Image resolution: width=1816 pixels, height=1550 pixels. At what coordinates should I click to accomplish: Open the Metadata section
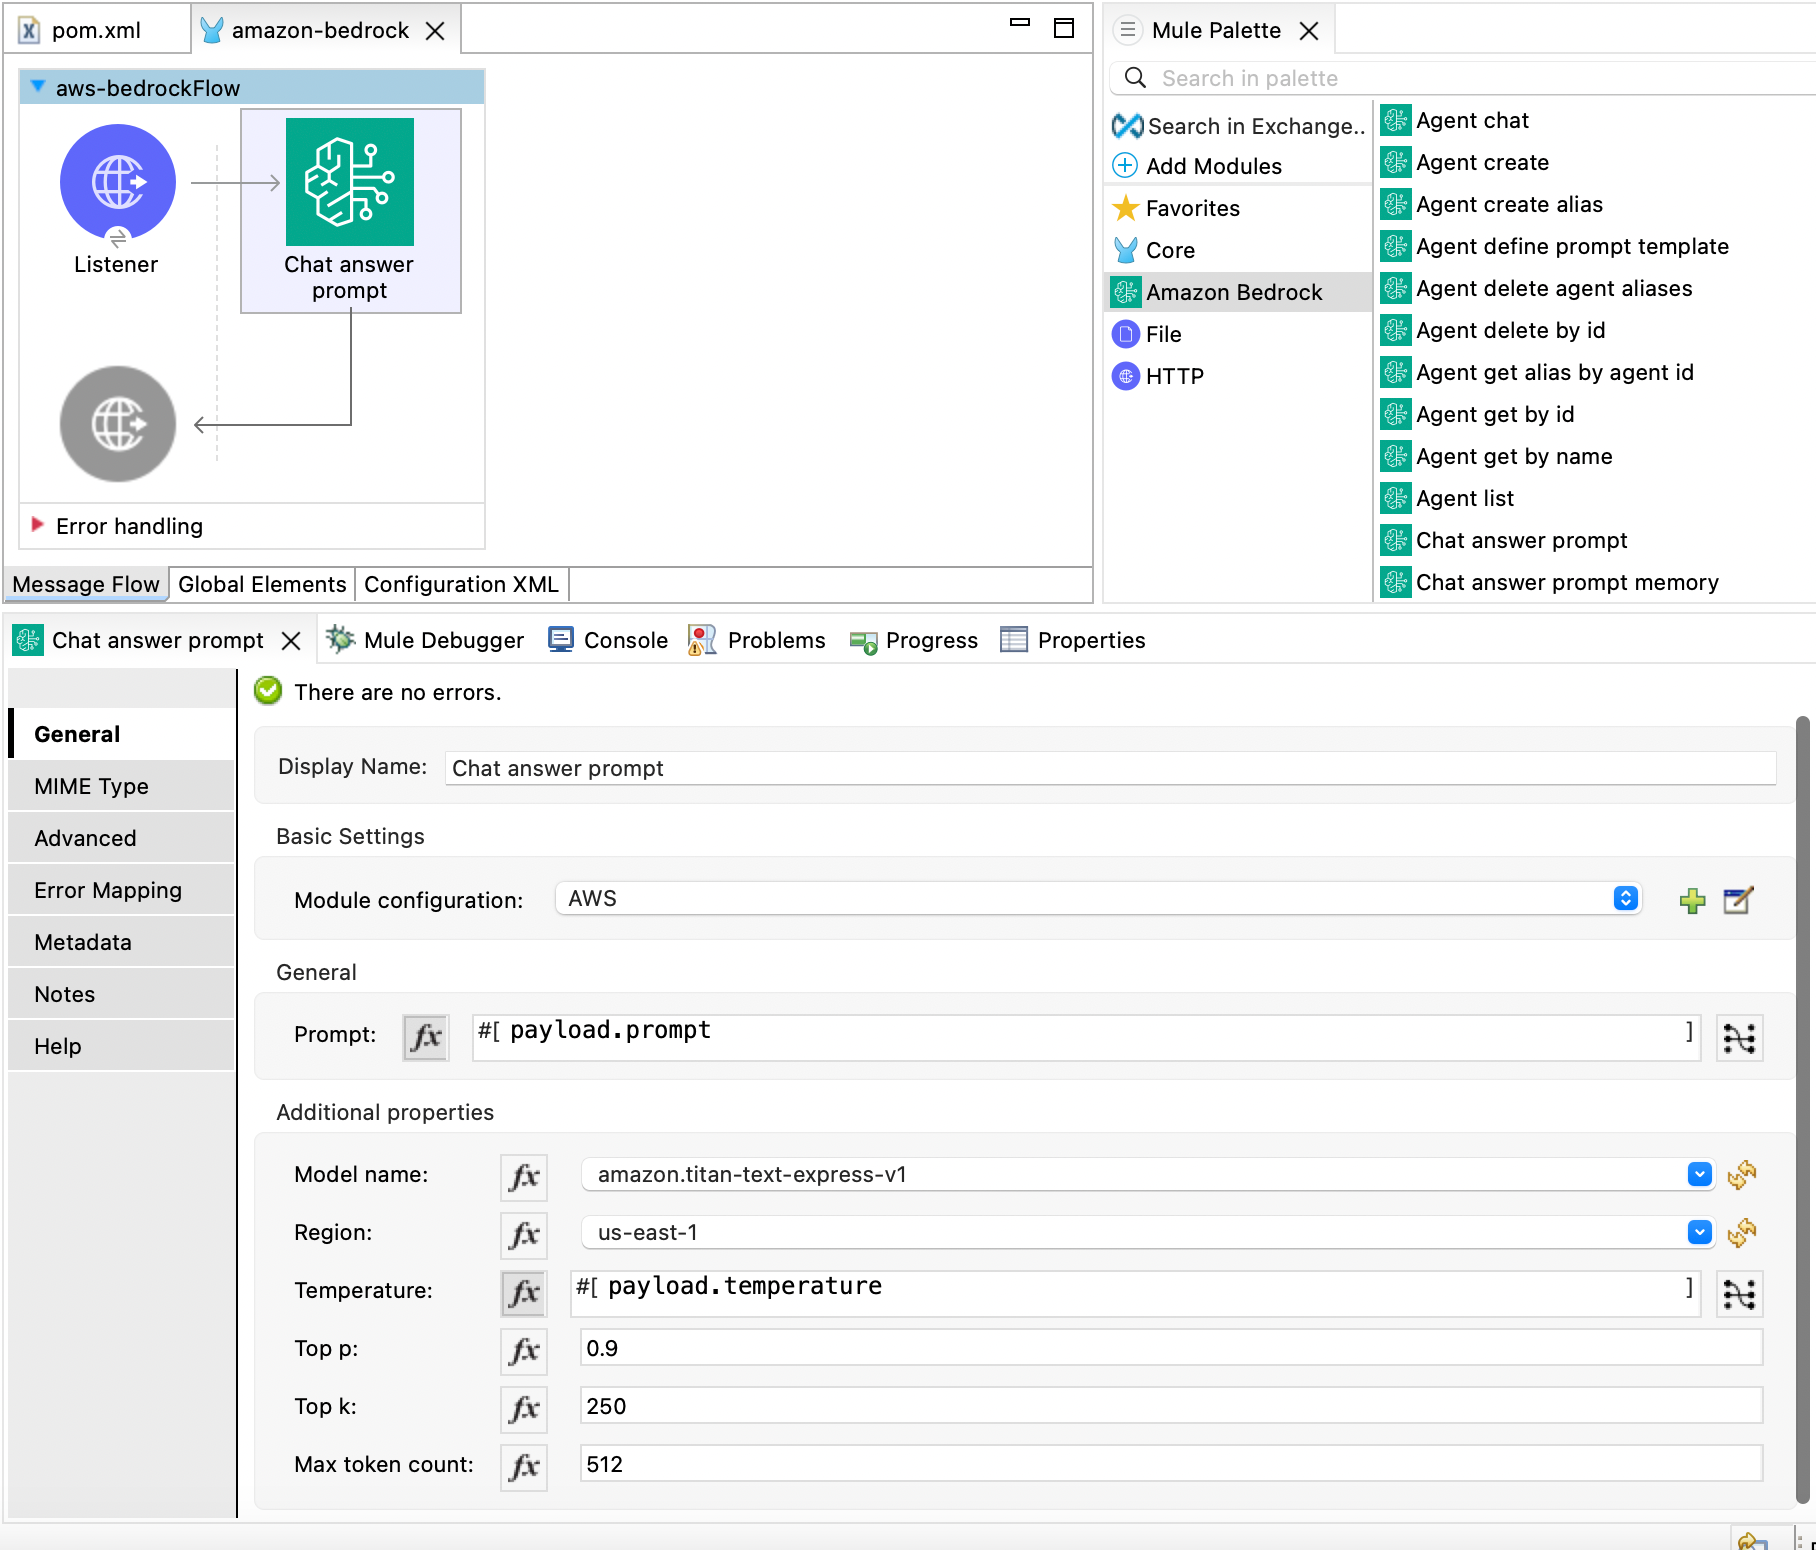click(122, 942)
